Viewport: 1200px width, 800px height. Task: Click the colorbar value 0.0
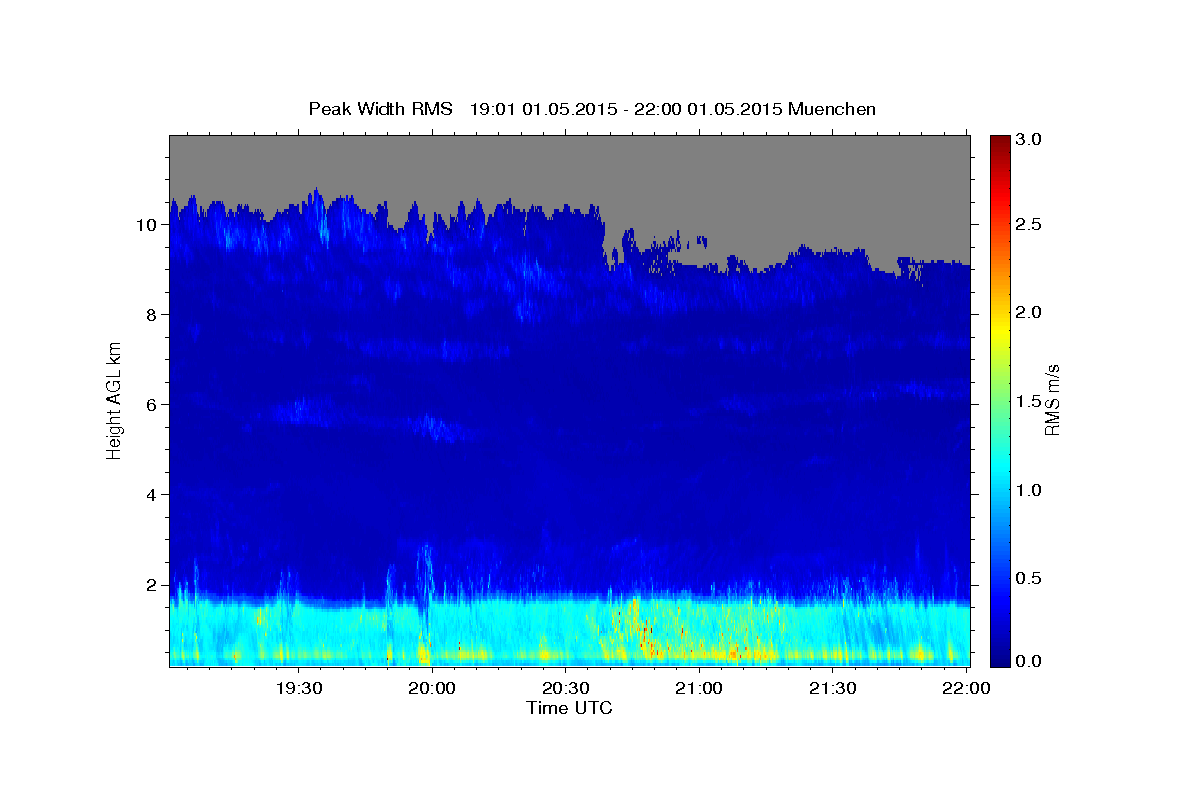coord(1029,661)
